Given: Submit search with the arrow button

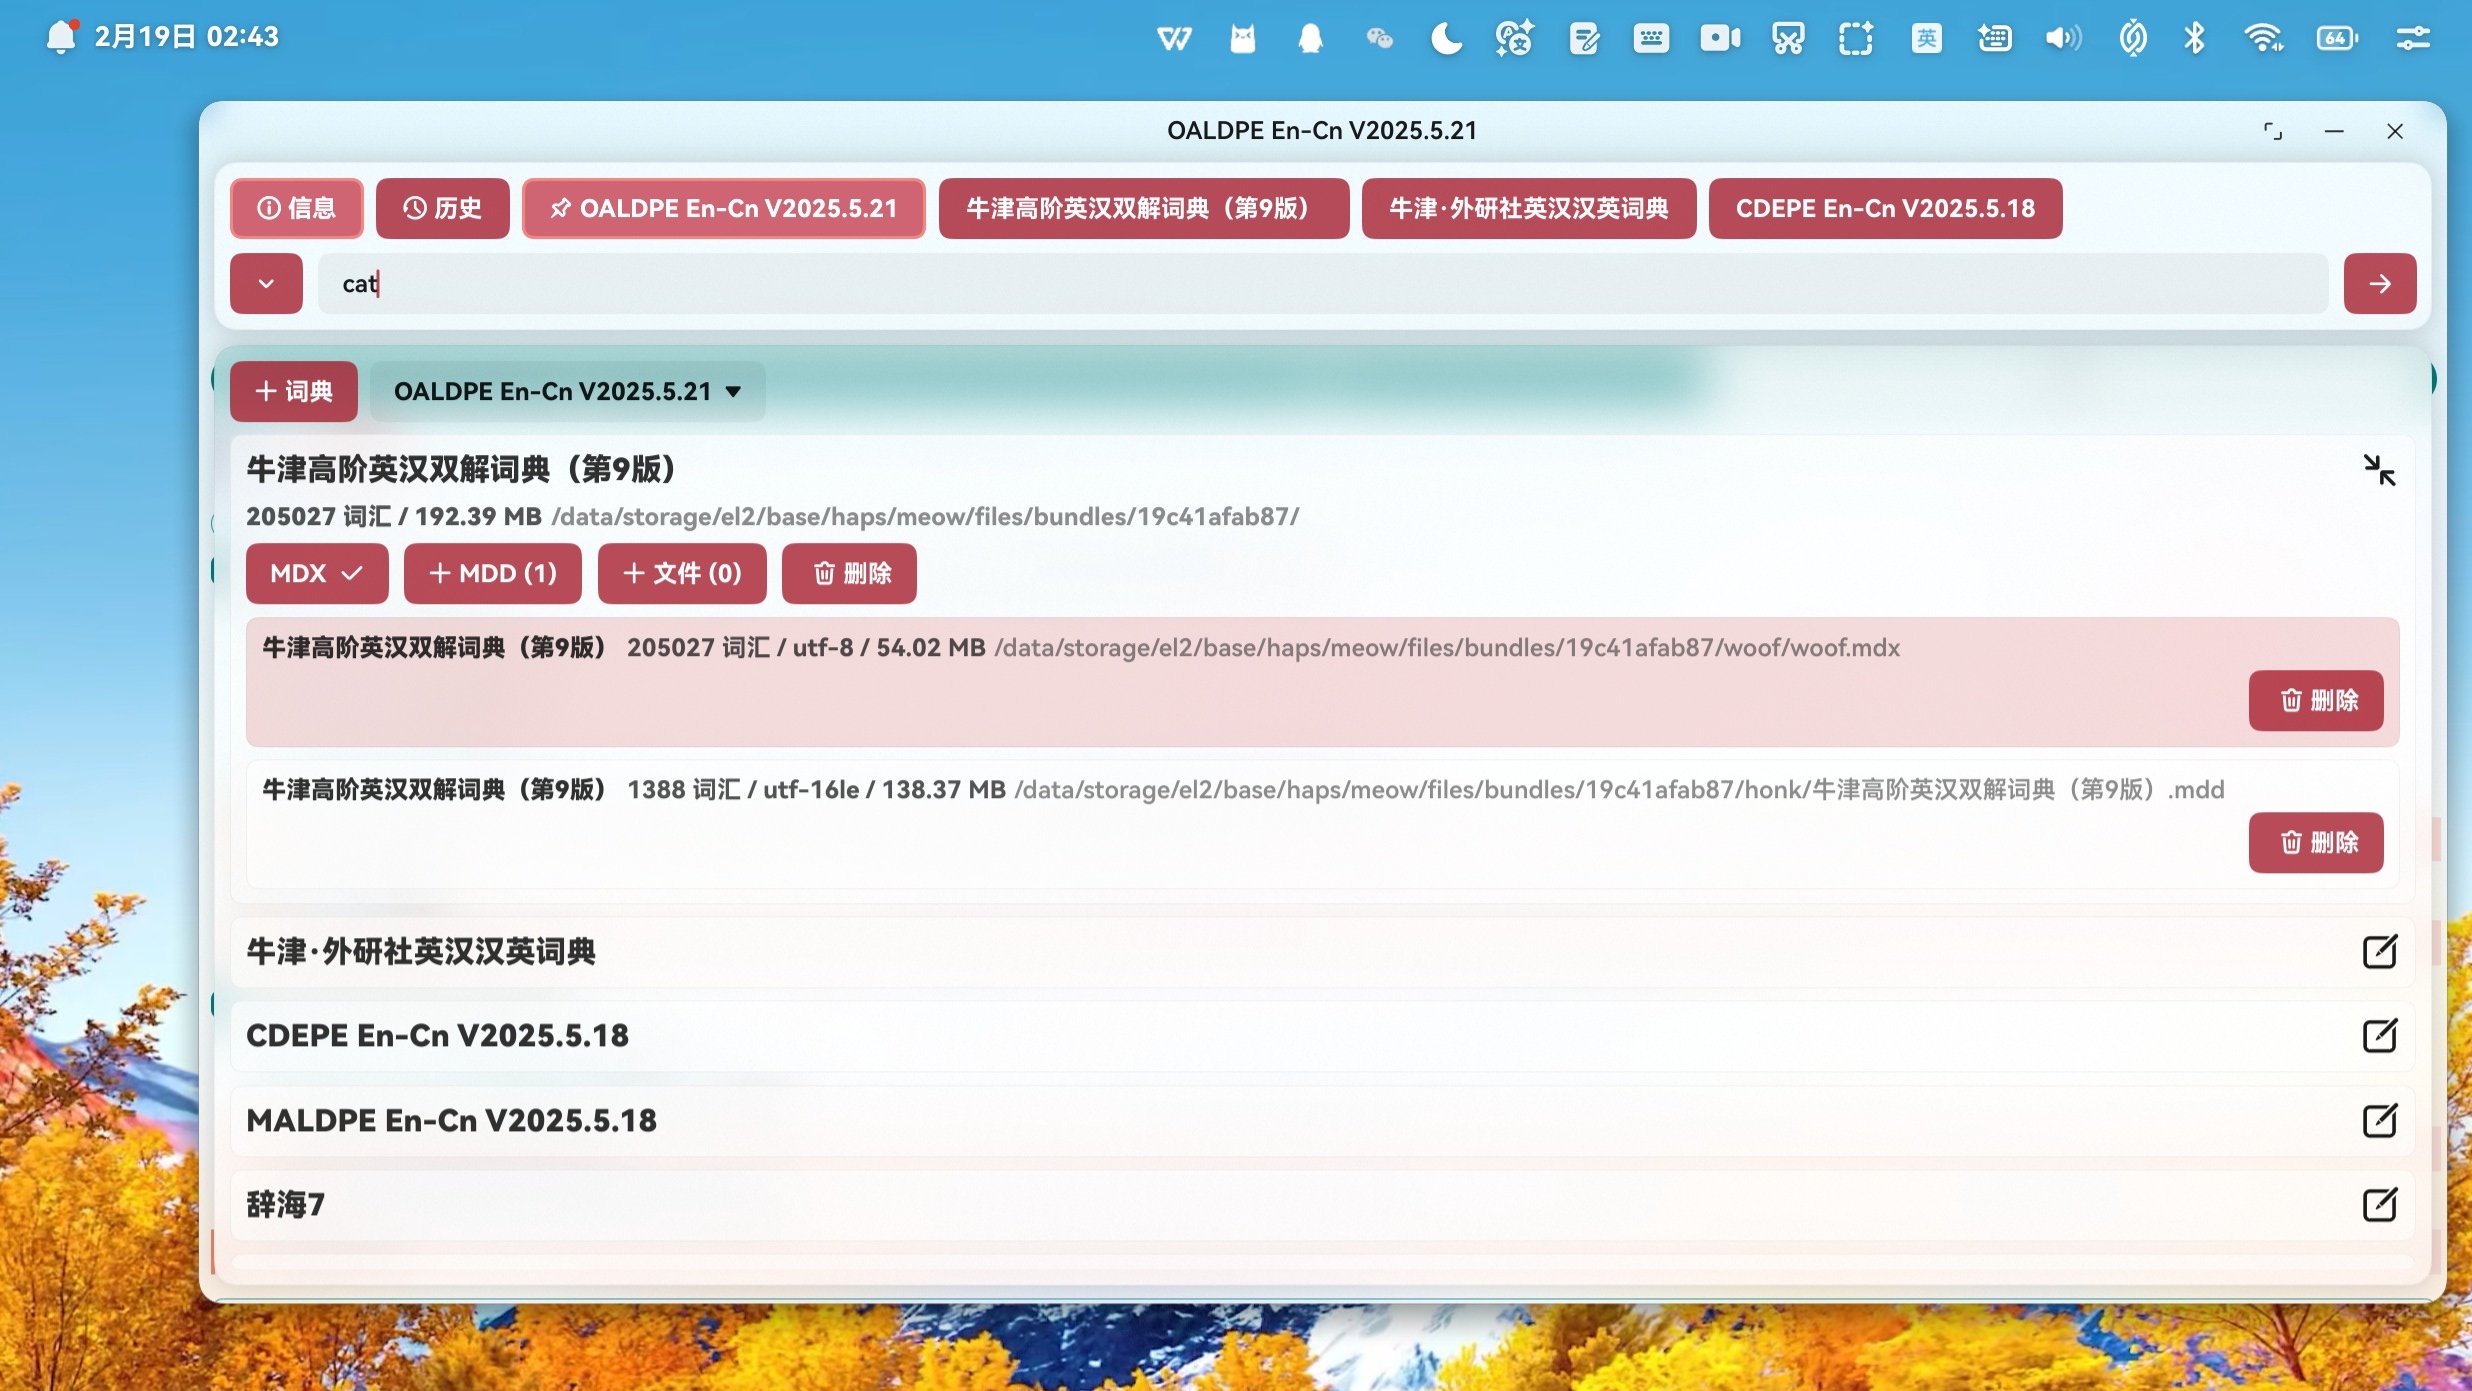Looking at the screenshot, I should [x=2379, y=284].
